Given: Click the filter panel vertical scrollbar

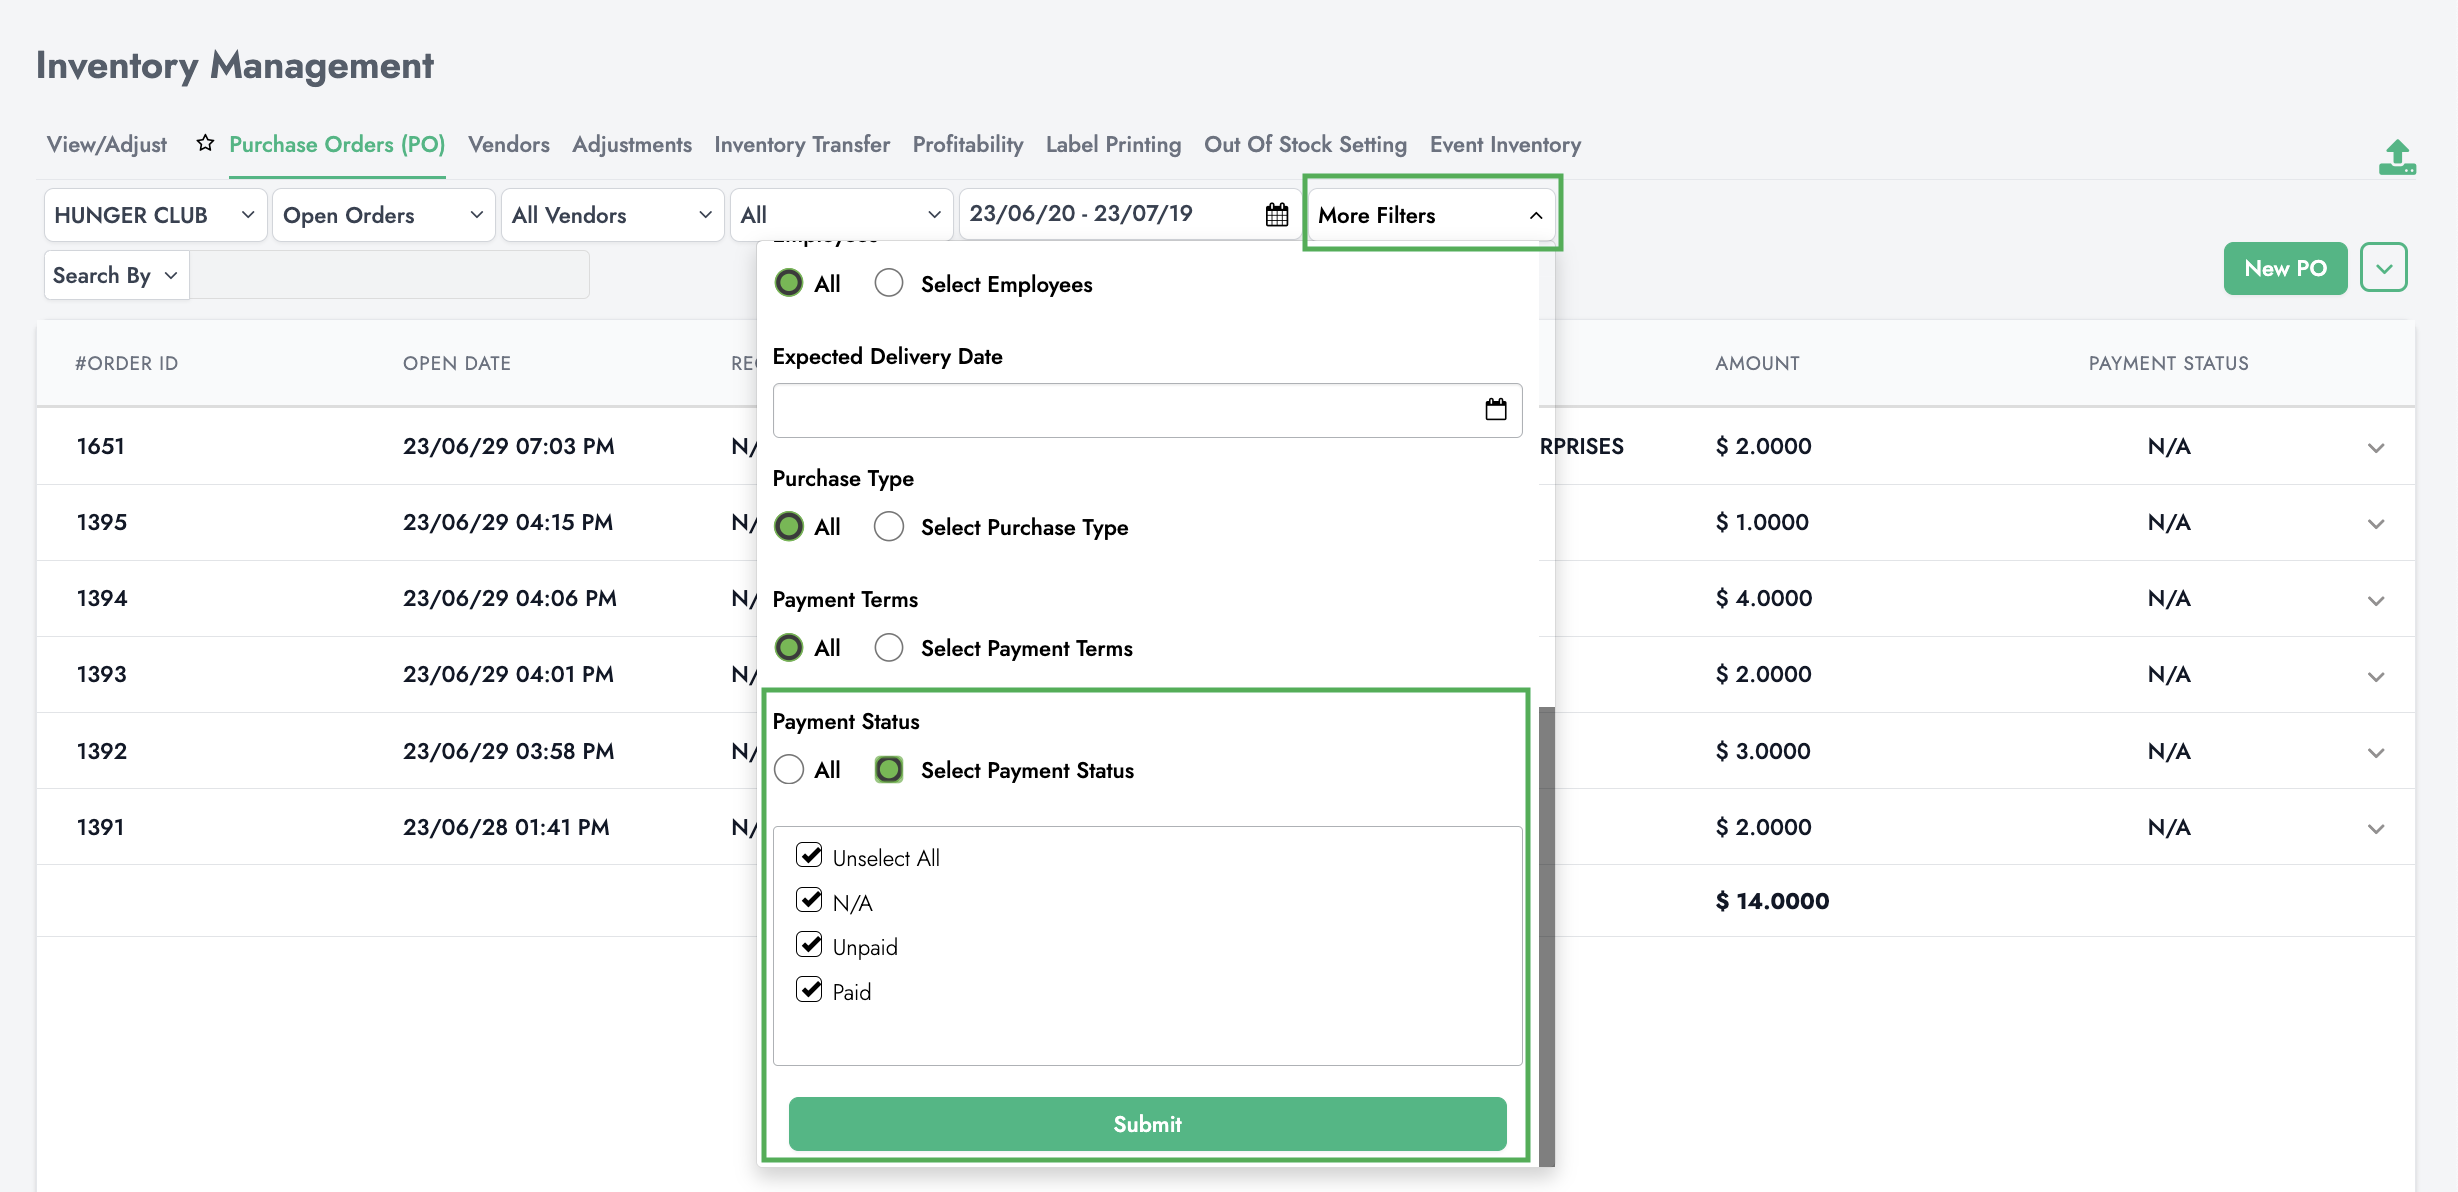Looking at the screenshot, I should [x=1546, y=935].
